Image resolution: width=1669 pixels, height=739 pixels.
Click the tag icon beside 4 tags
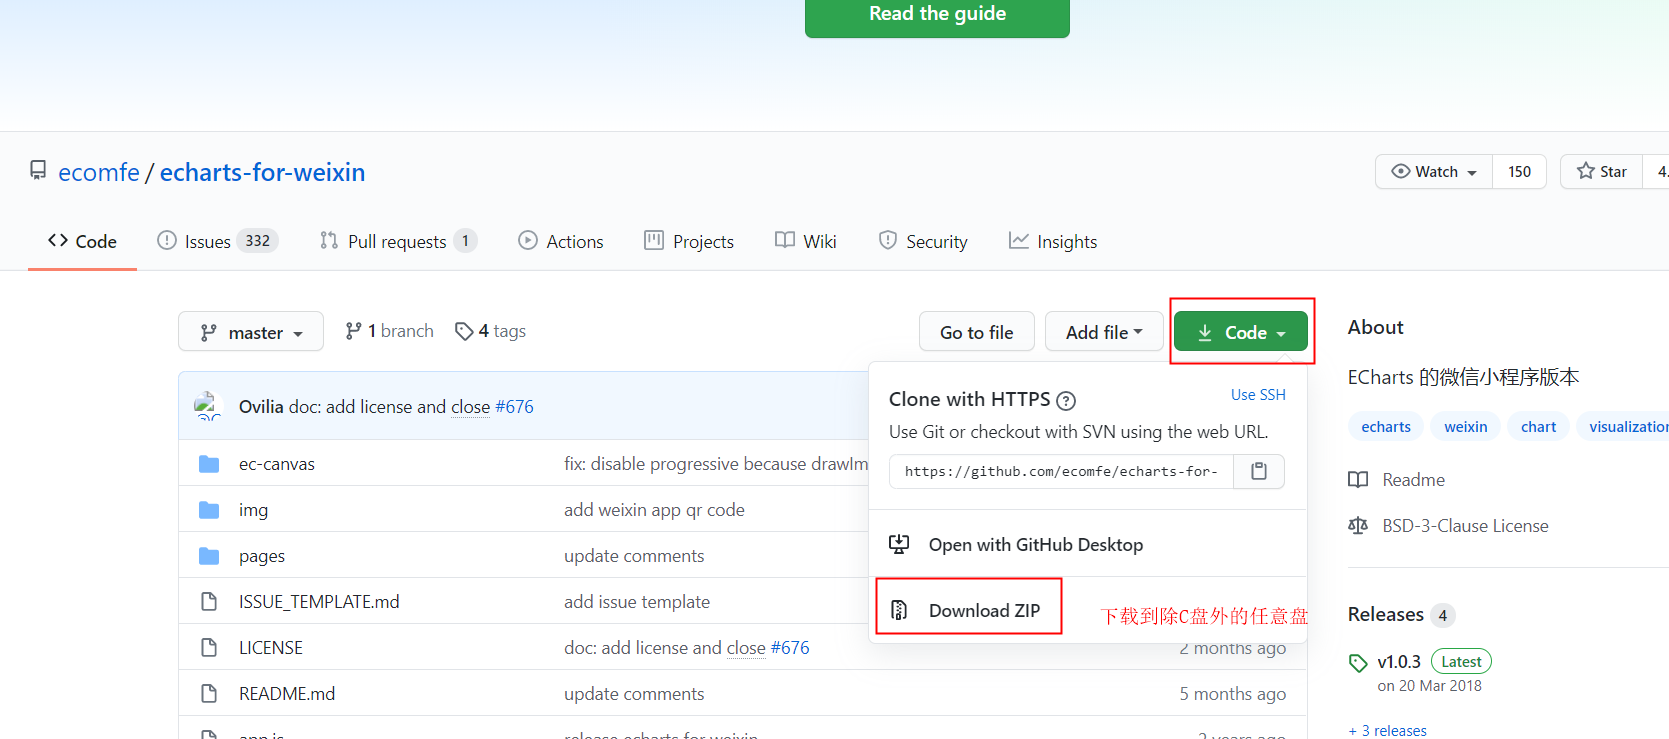tap(464, 331)
